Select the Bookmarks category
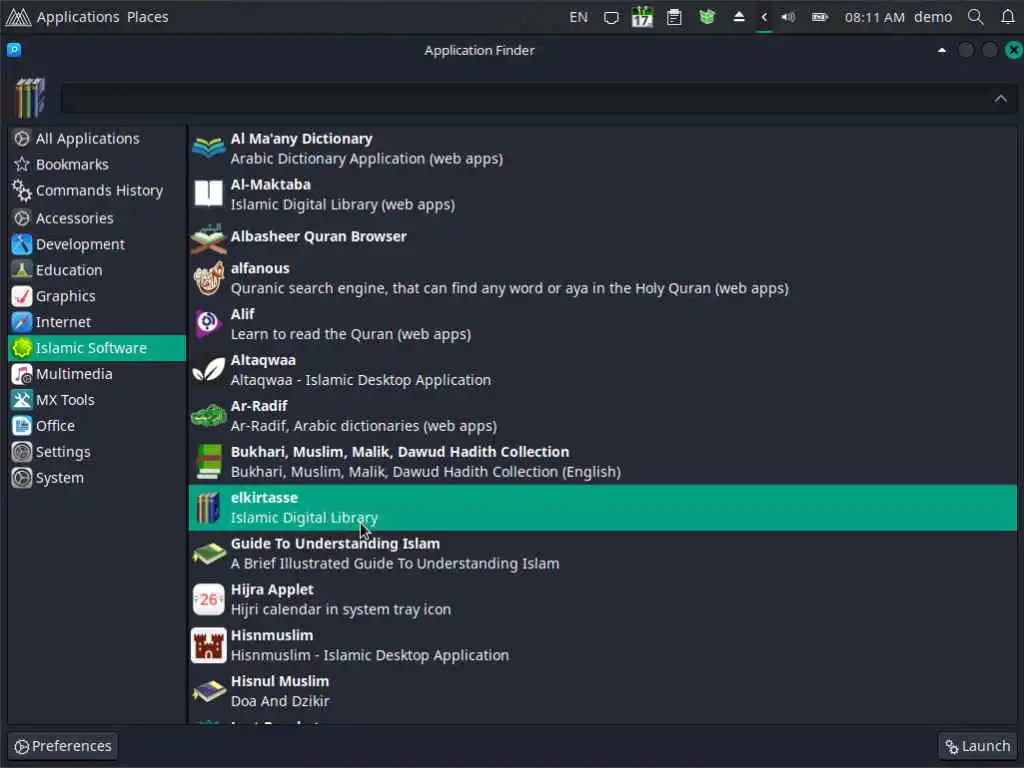This screenshot has height=768, width=1024. 97,165
